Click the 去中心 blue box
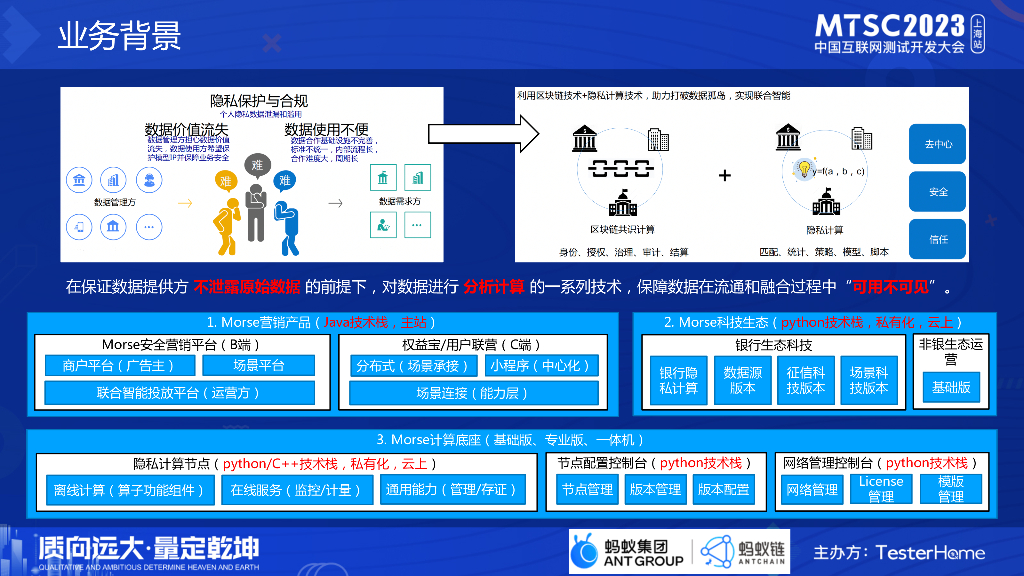1024x576 pixels. 937,144
